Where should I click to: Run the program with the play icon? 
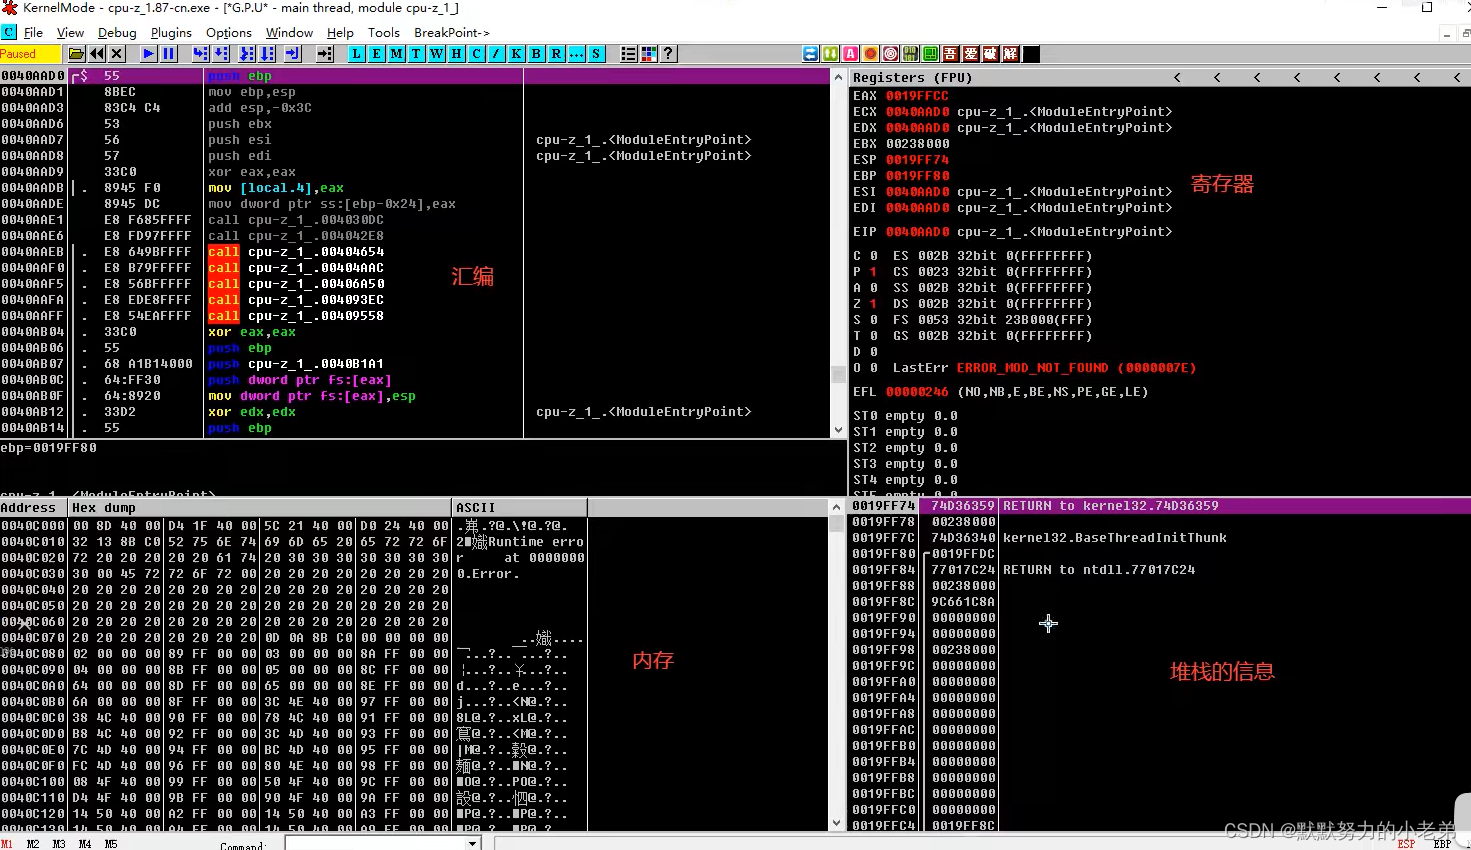[x=149, y=54]
